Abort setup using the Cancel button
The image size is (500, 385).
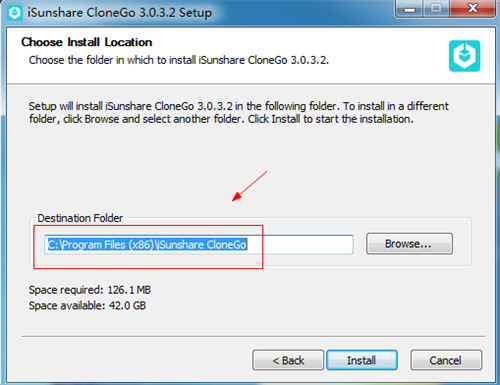[x=446, y=360]
